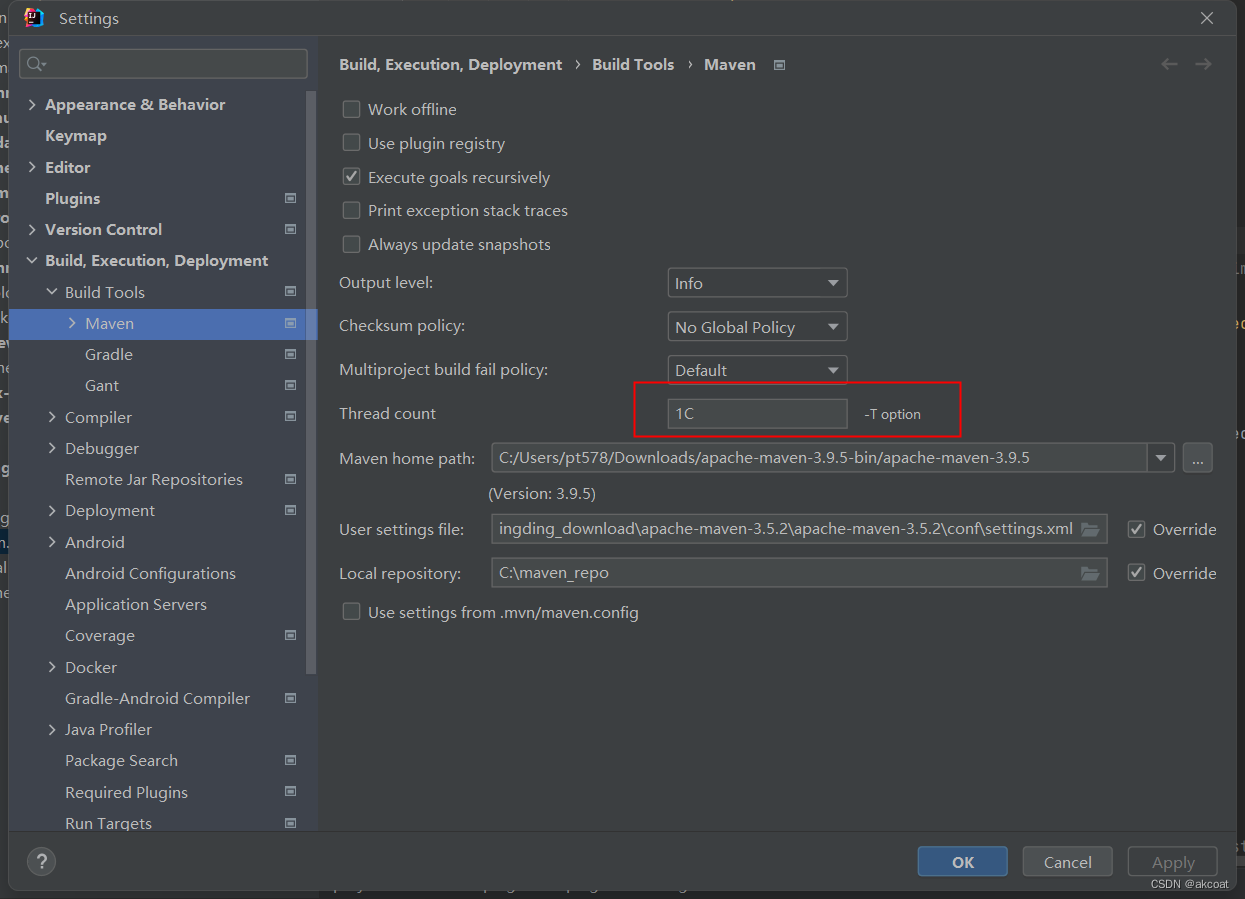1245x899 pixels.
Task: Click the project icon on the Gant row
Action: [290, 385]
